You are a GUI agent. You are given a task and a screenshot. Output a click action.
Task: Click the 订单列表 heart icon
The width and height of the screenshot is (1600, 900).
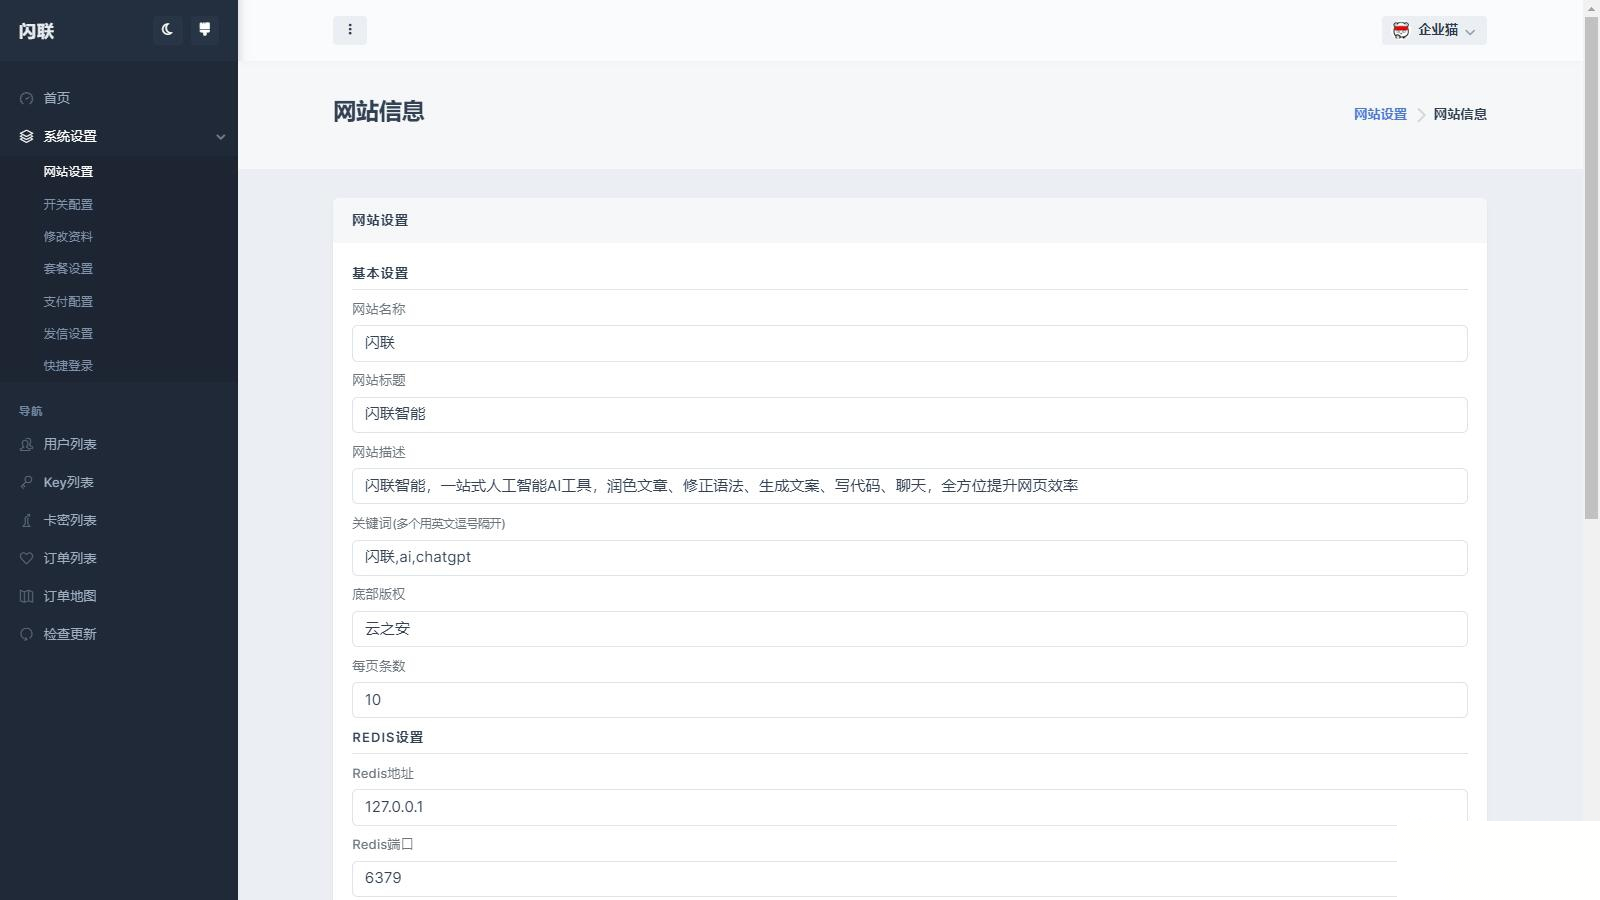(x=27, y=558)
